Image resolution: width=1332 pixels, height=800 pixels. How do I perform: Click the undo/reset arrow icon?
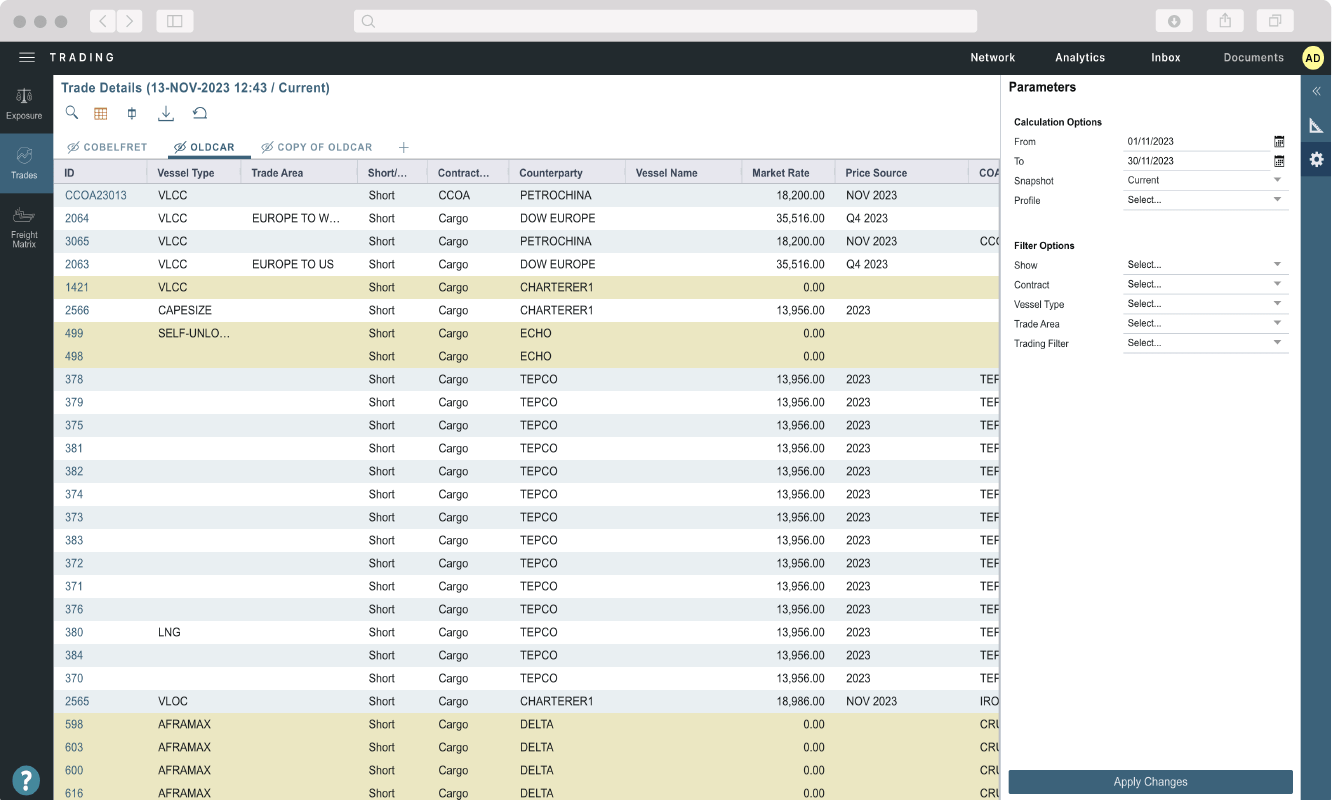point(200,114)
